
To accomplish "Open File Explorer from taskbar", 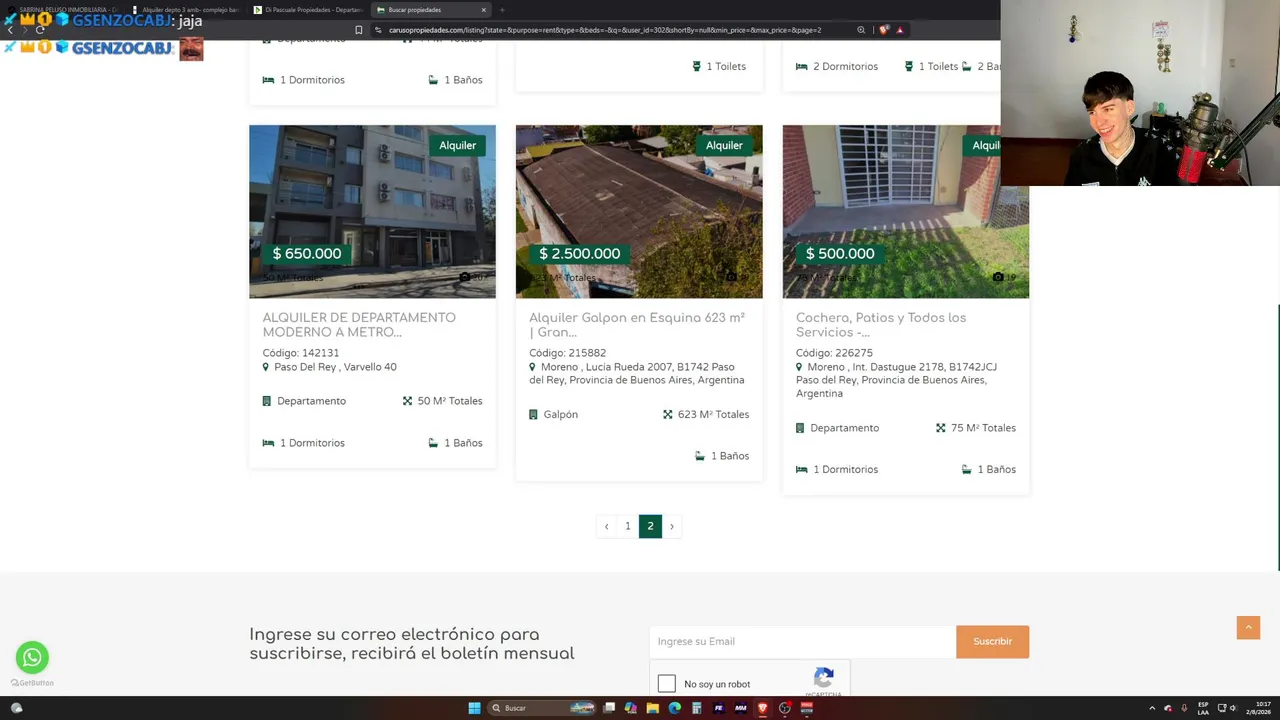I will point(653,708).
